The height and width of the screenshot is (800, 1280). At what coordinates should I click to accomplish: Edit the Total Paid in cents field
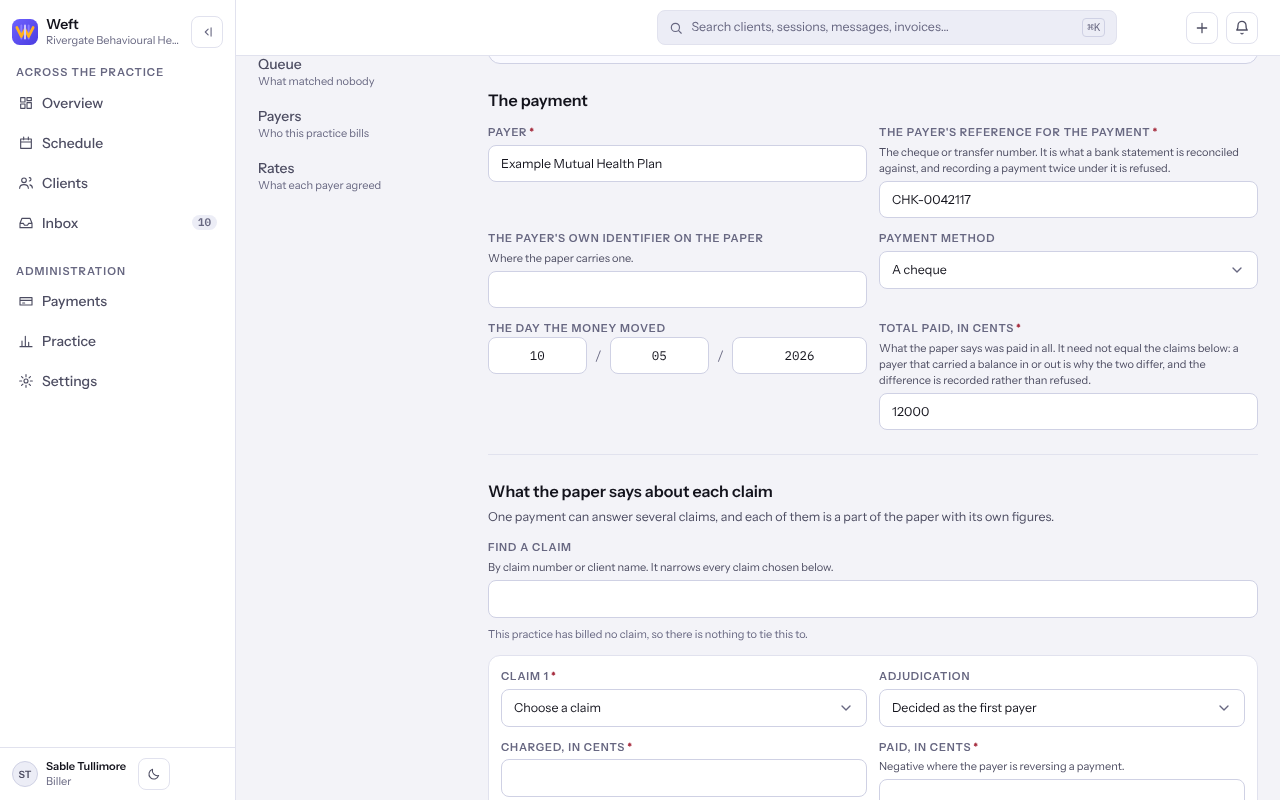(1068, 412)
